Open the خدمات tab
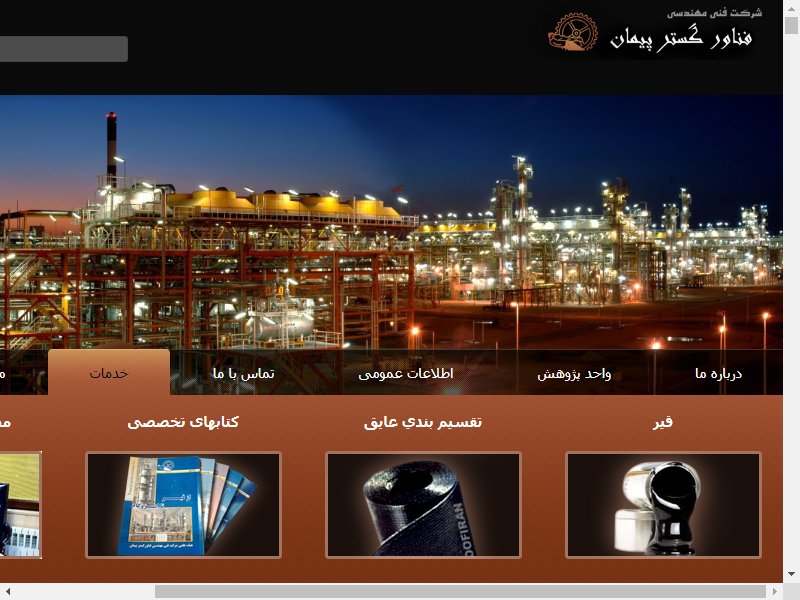Viewport: 800px width, 600px height. coord(109,373)
